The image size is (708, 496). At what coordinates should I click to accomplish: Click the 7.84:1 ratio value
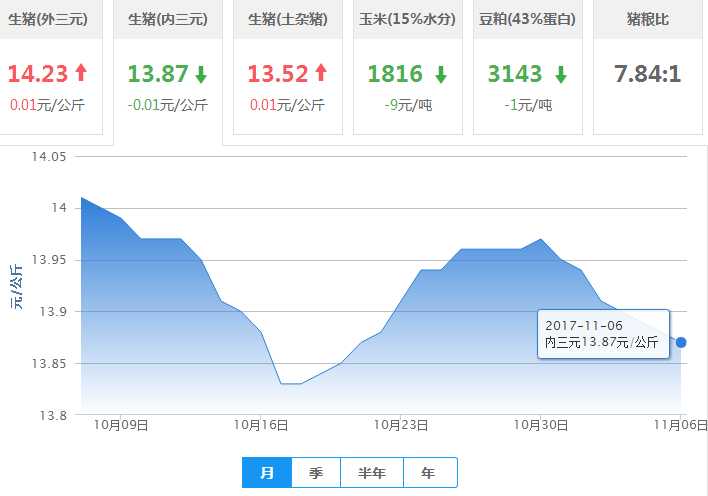coord(647,74)
